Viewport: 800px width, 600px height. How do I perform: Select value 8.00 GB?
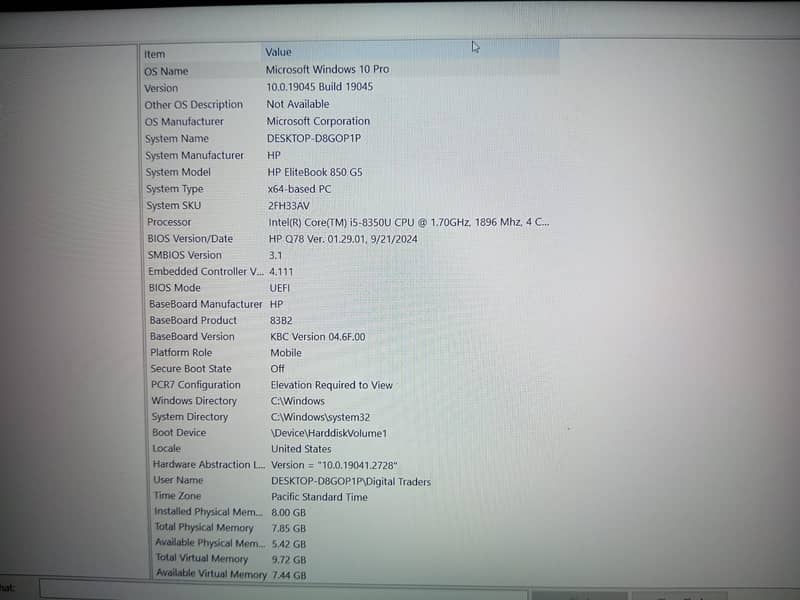tap(289, 512)
